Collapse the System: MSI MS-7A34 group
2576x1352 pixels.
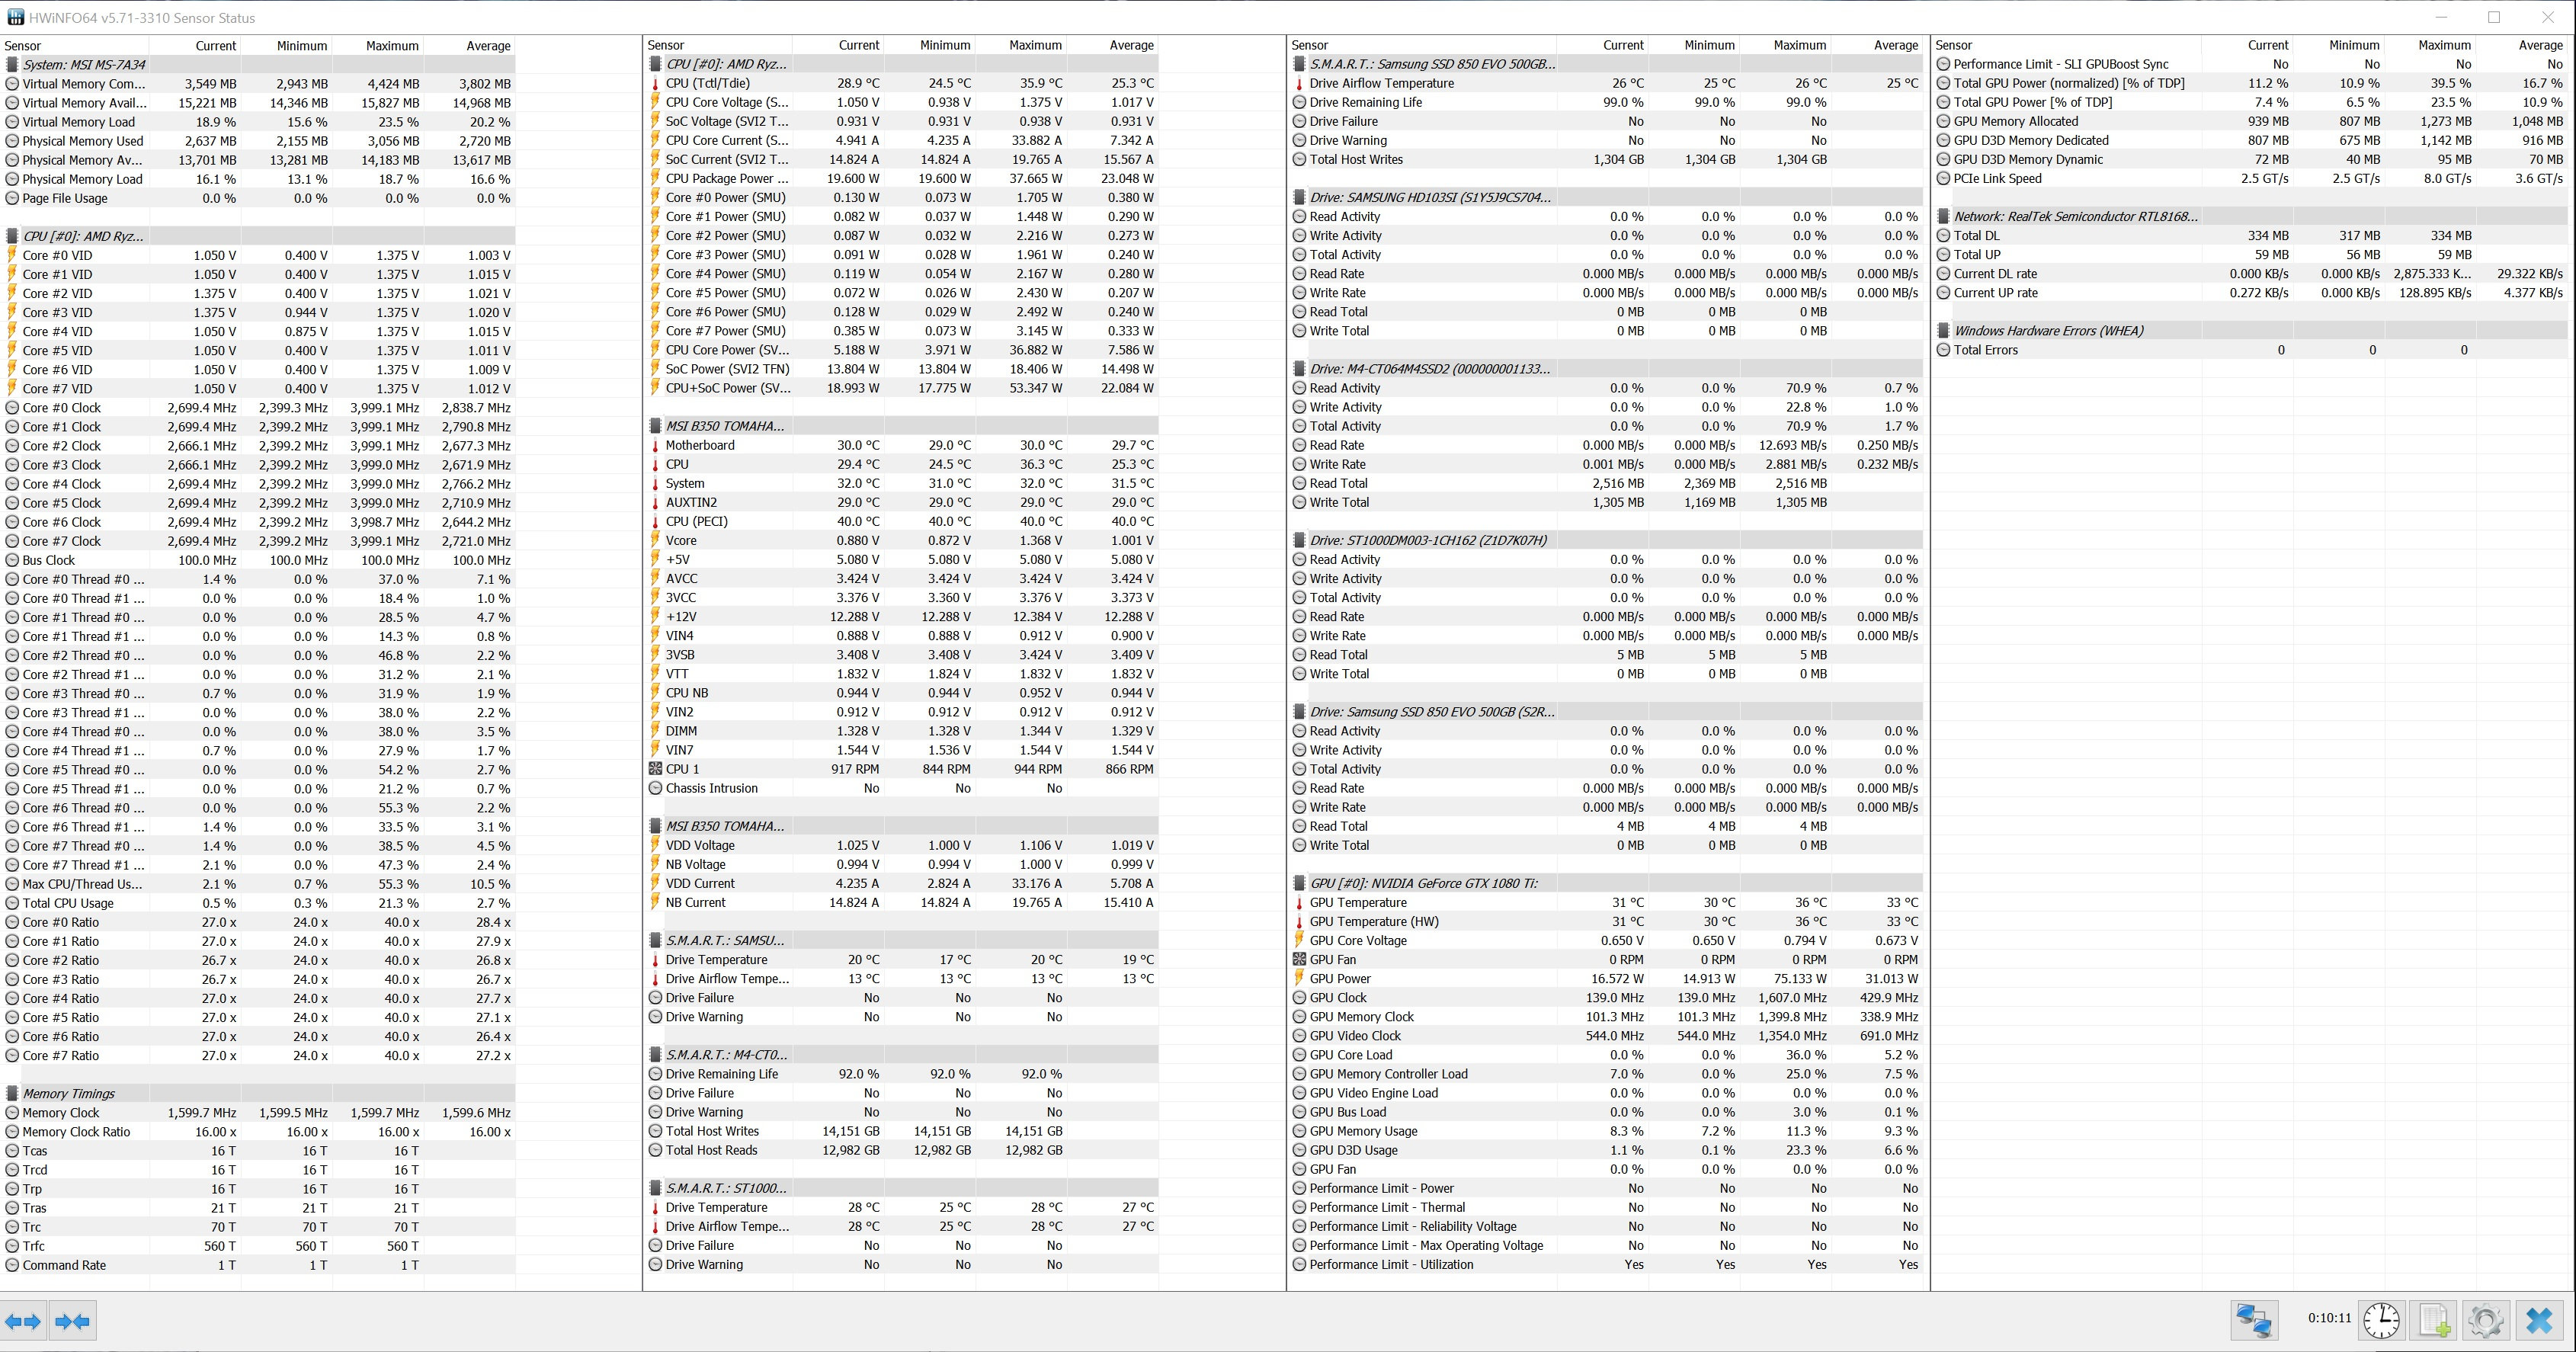pyautogui.click(x=84, y=65)
